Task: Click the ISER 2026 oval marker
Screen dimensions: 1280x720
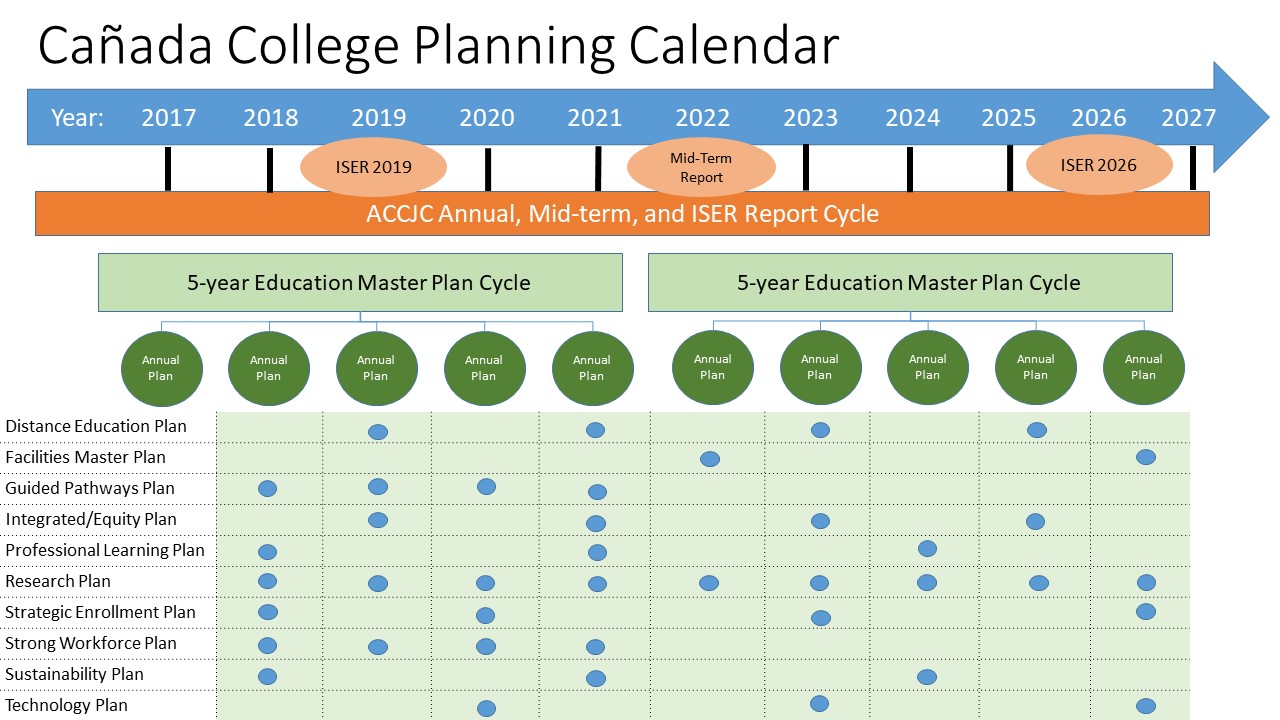Action: point(1098,165)
